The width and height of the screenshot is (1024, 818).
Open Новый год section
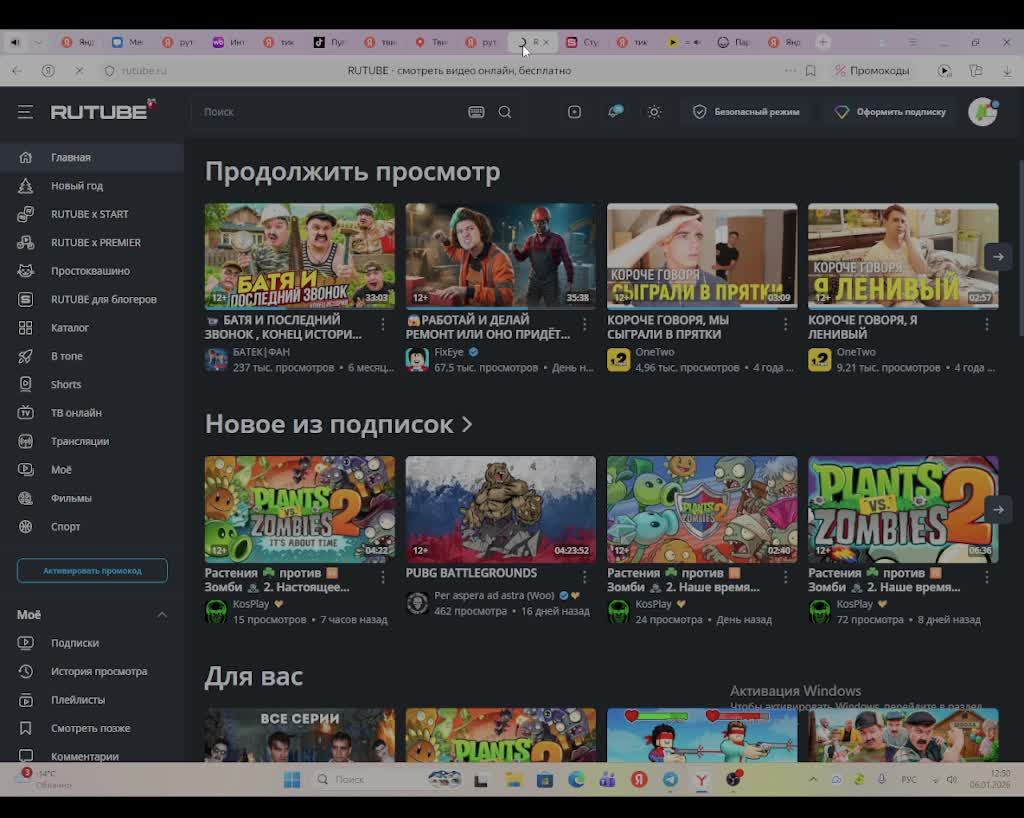[x=91, y=186]
